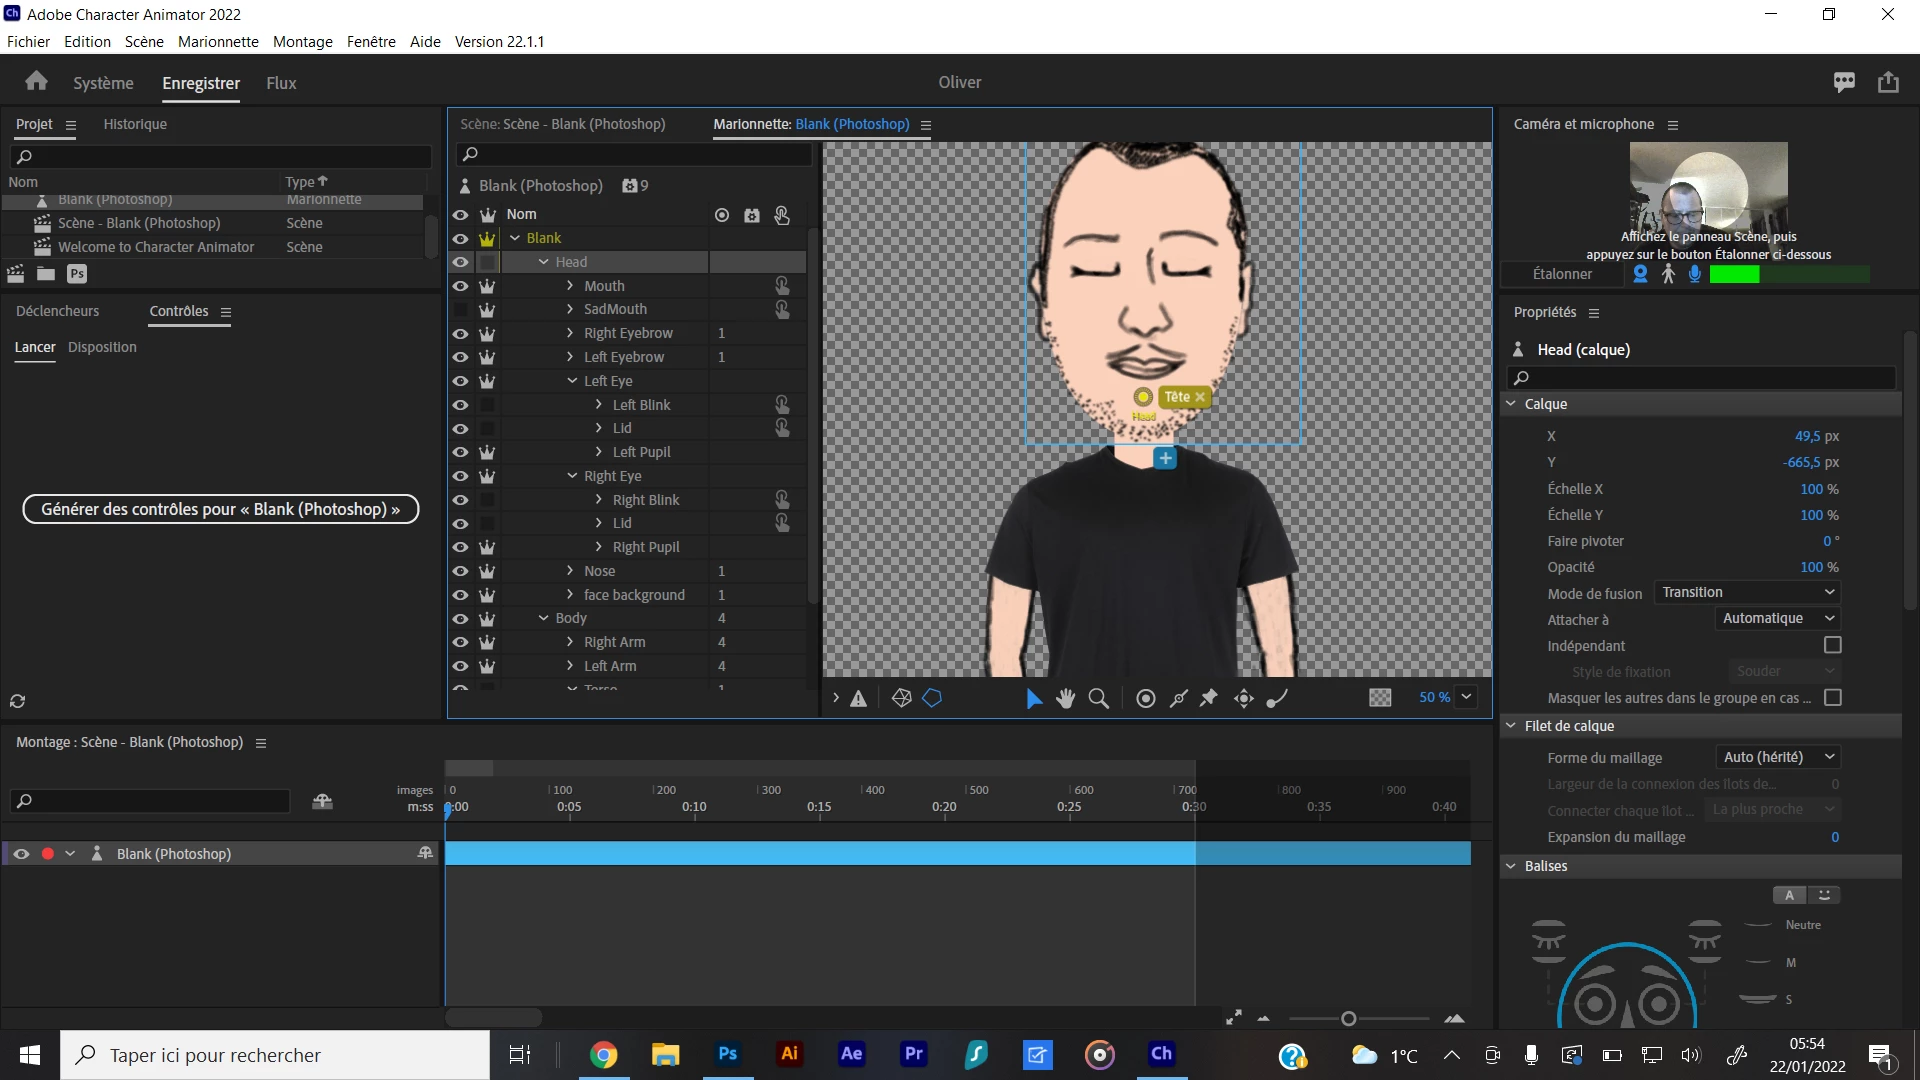The width and height of the screenshot is (1920, 1080).
Task: Enable the Indépendant checkbox
Action: tap(1832, 646)
